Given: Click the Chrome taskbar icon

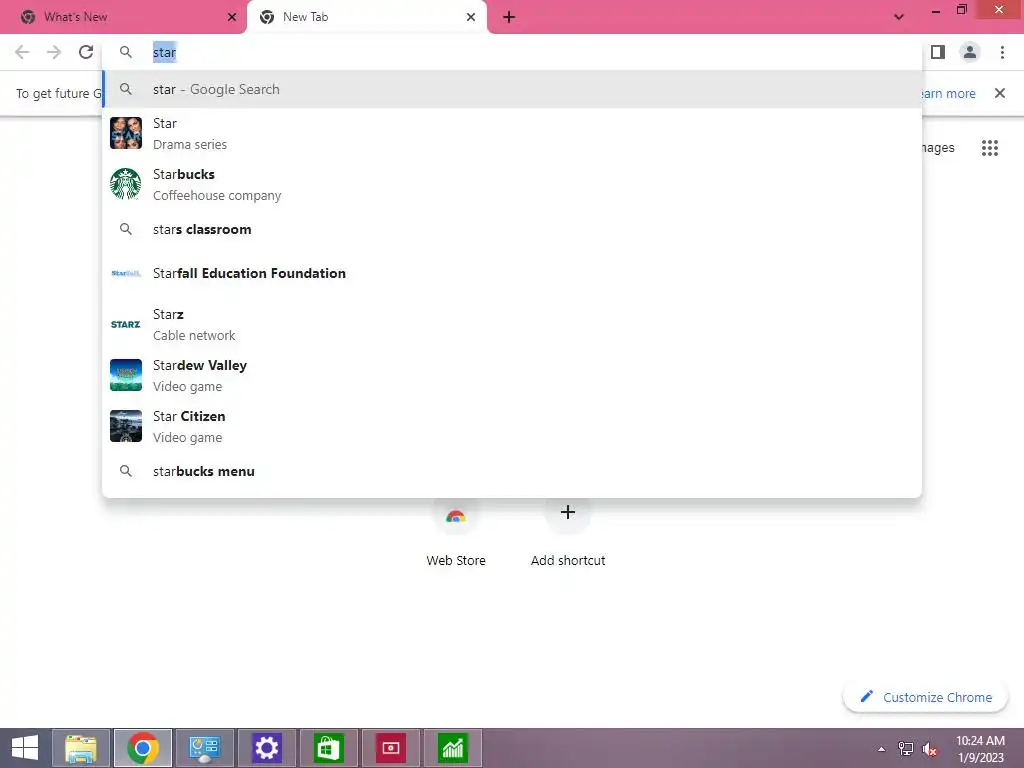Looking at the screenshot, I should [x=143, y=748].
